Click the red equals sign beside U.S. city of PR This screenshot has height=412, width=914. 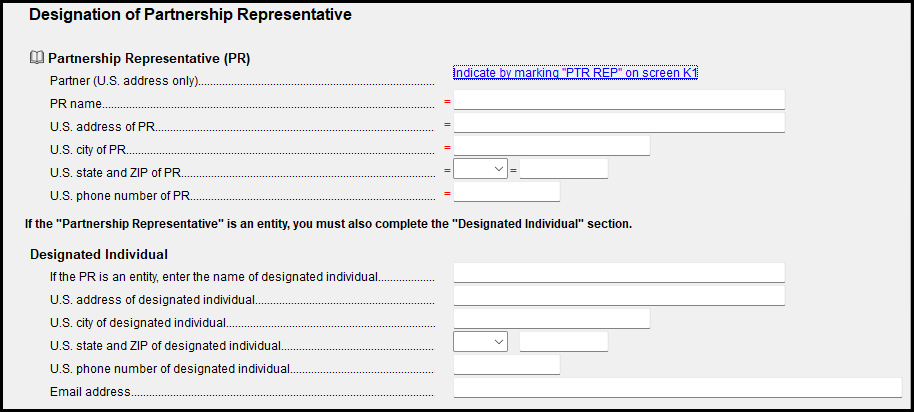(447, 147)
